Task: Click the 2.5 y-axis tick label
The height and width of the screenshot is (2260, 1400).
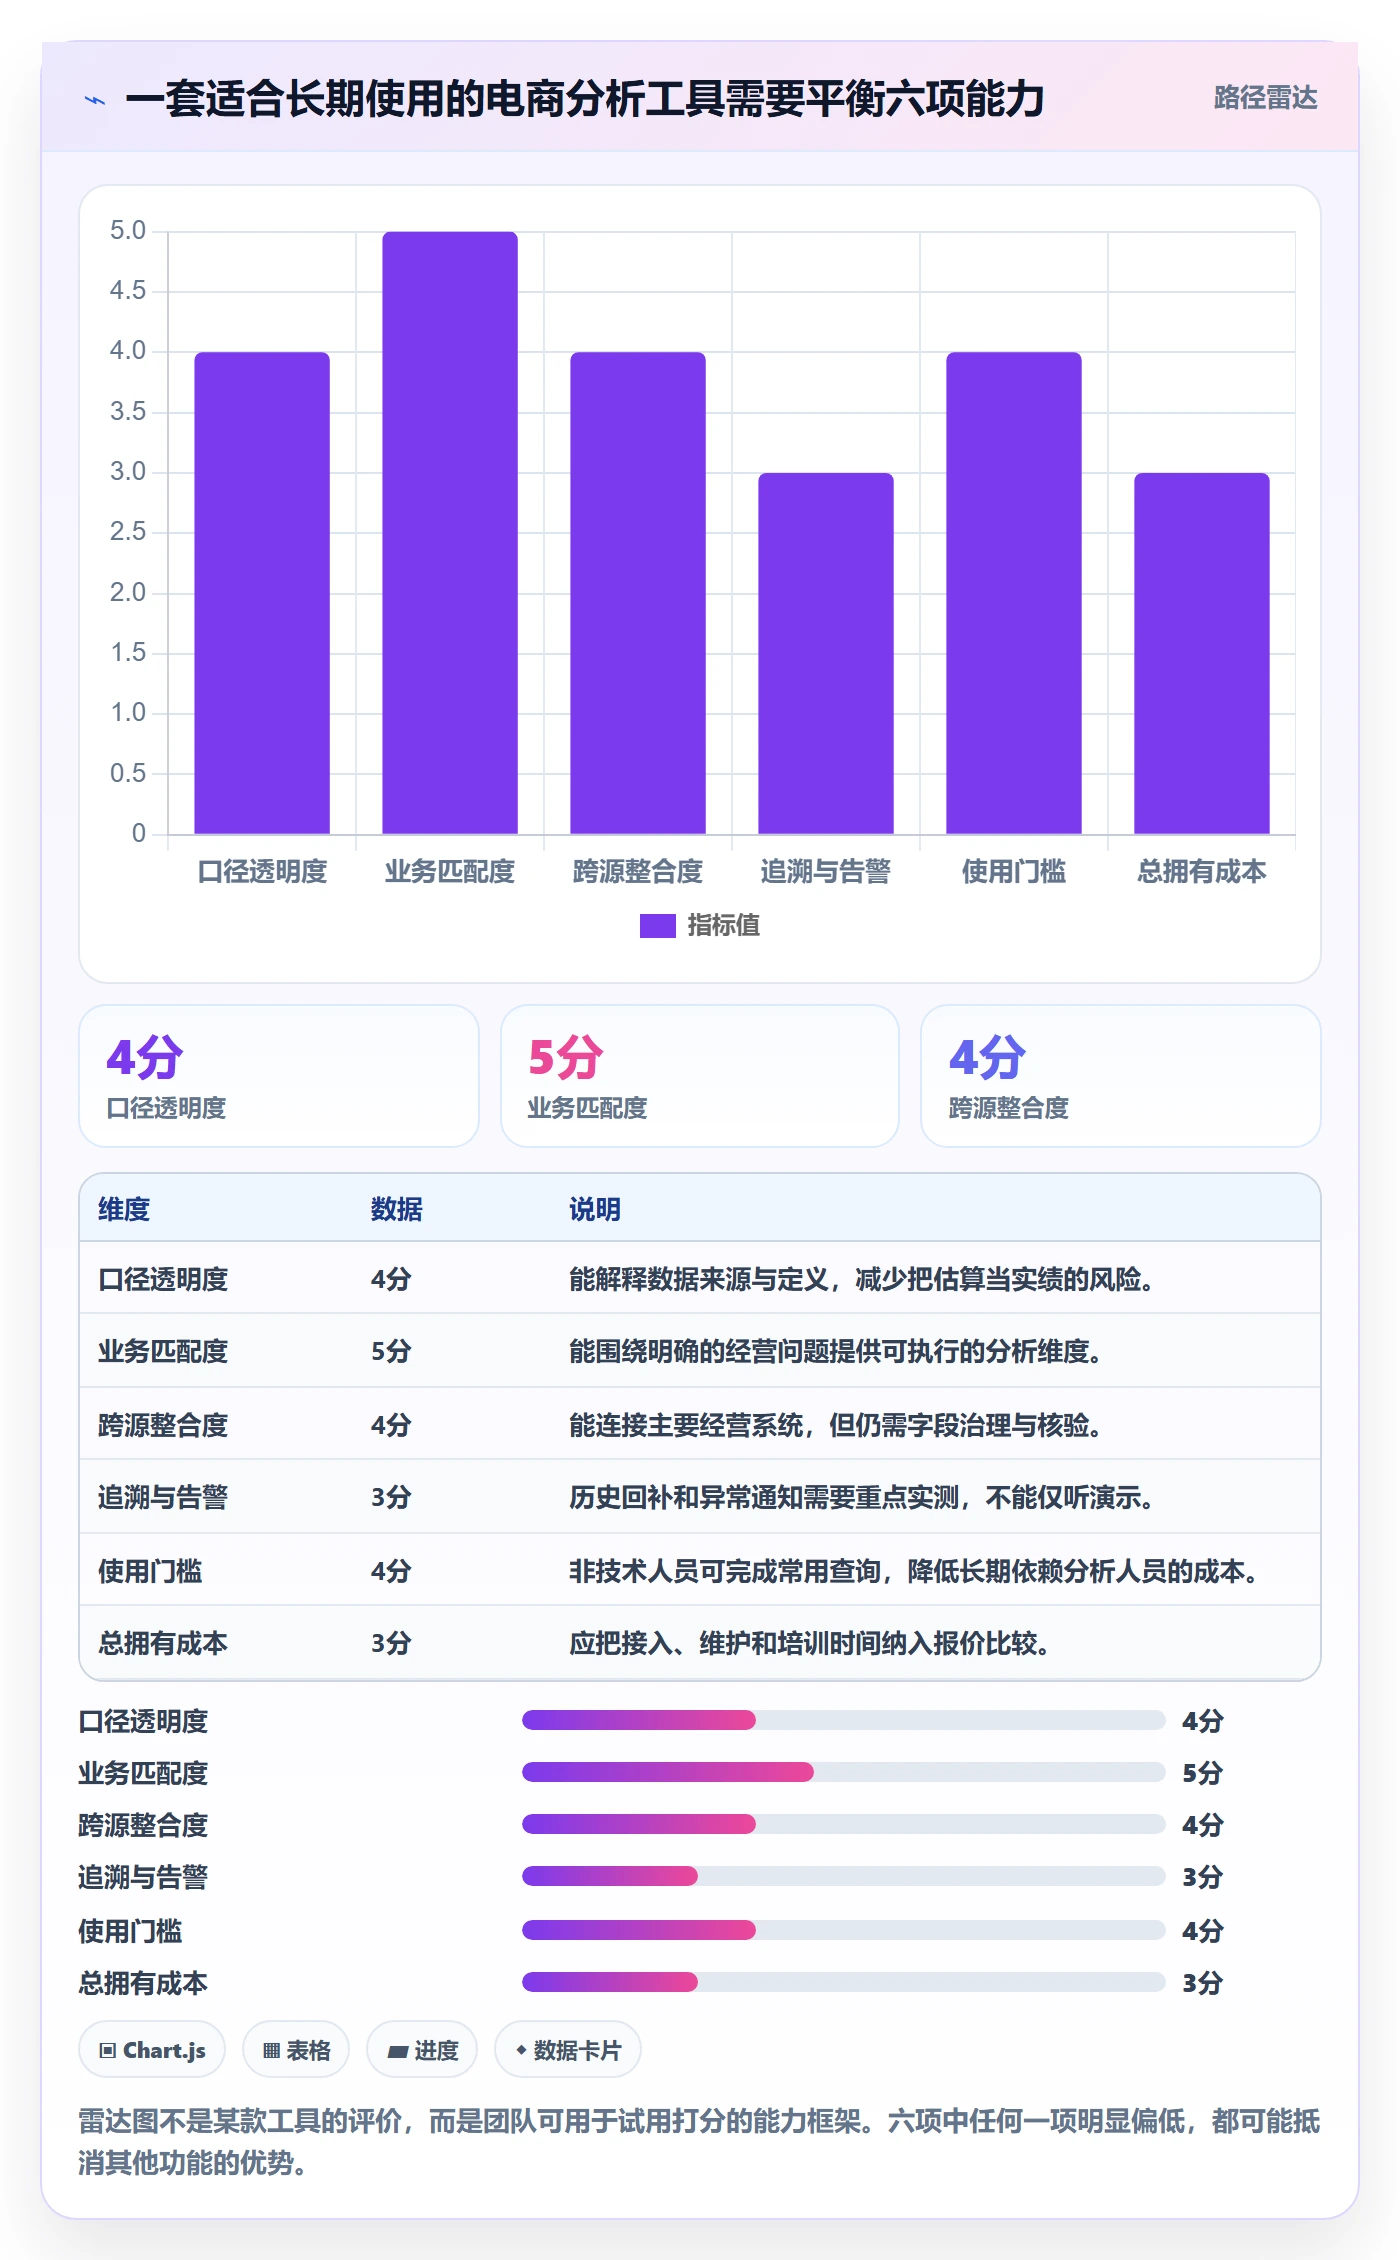Action: click(x=128, y=532)
